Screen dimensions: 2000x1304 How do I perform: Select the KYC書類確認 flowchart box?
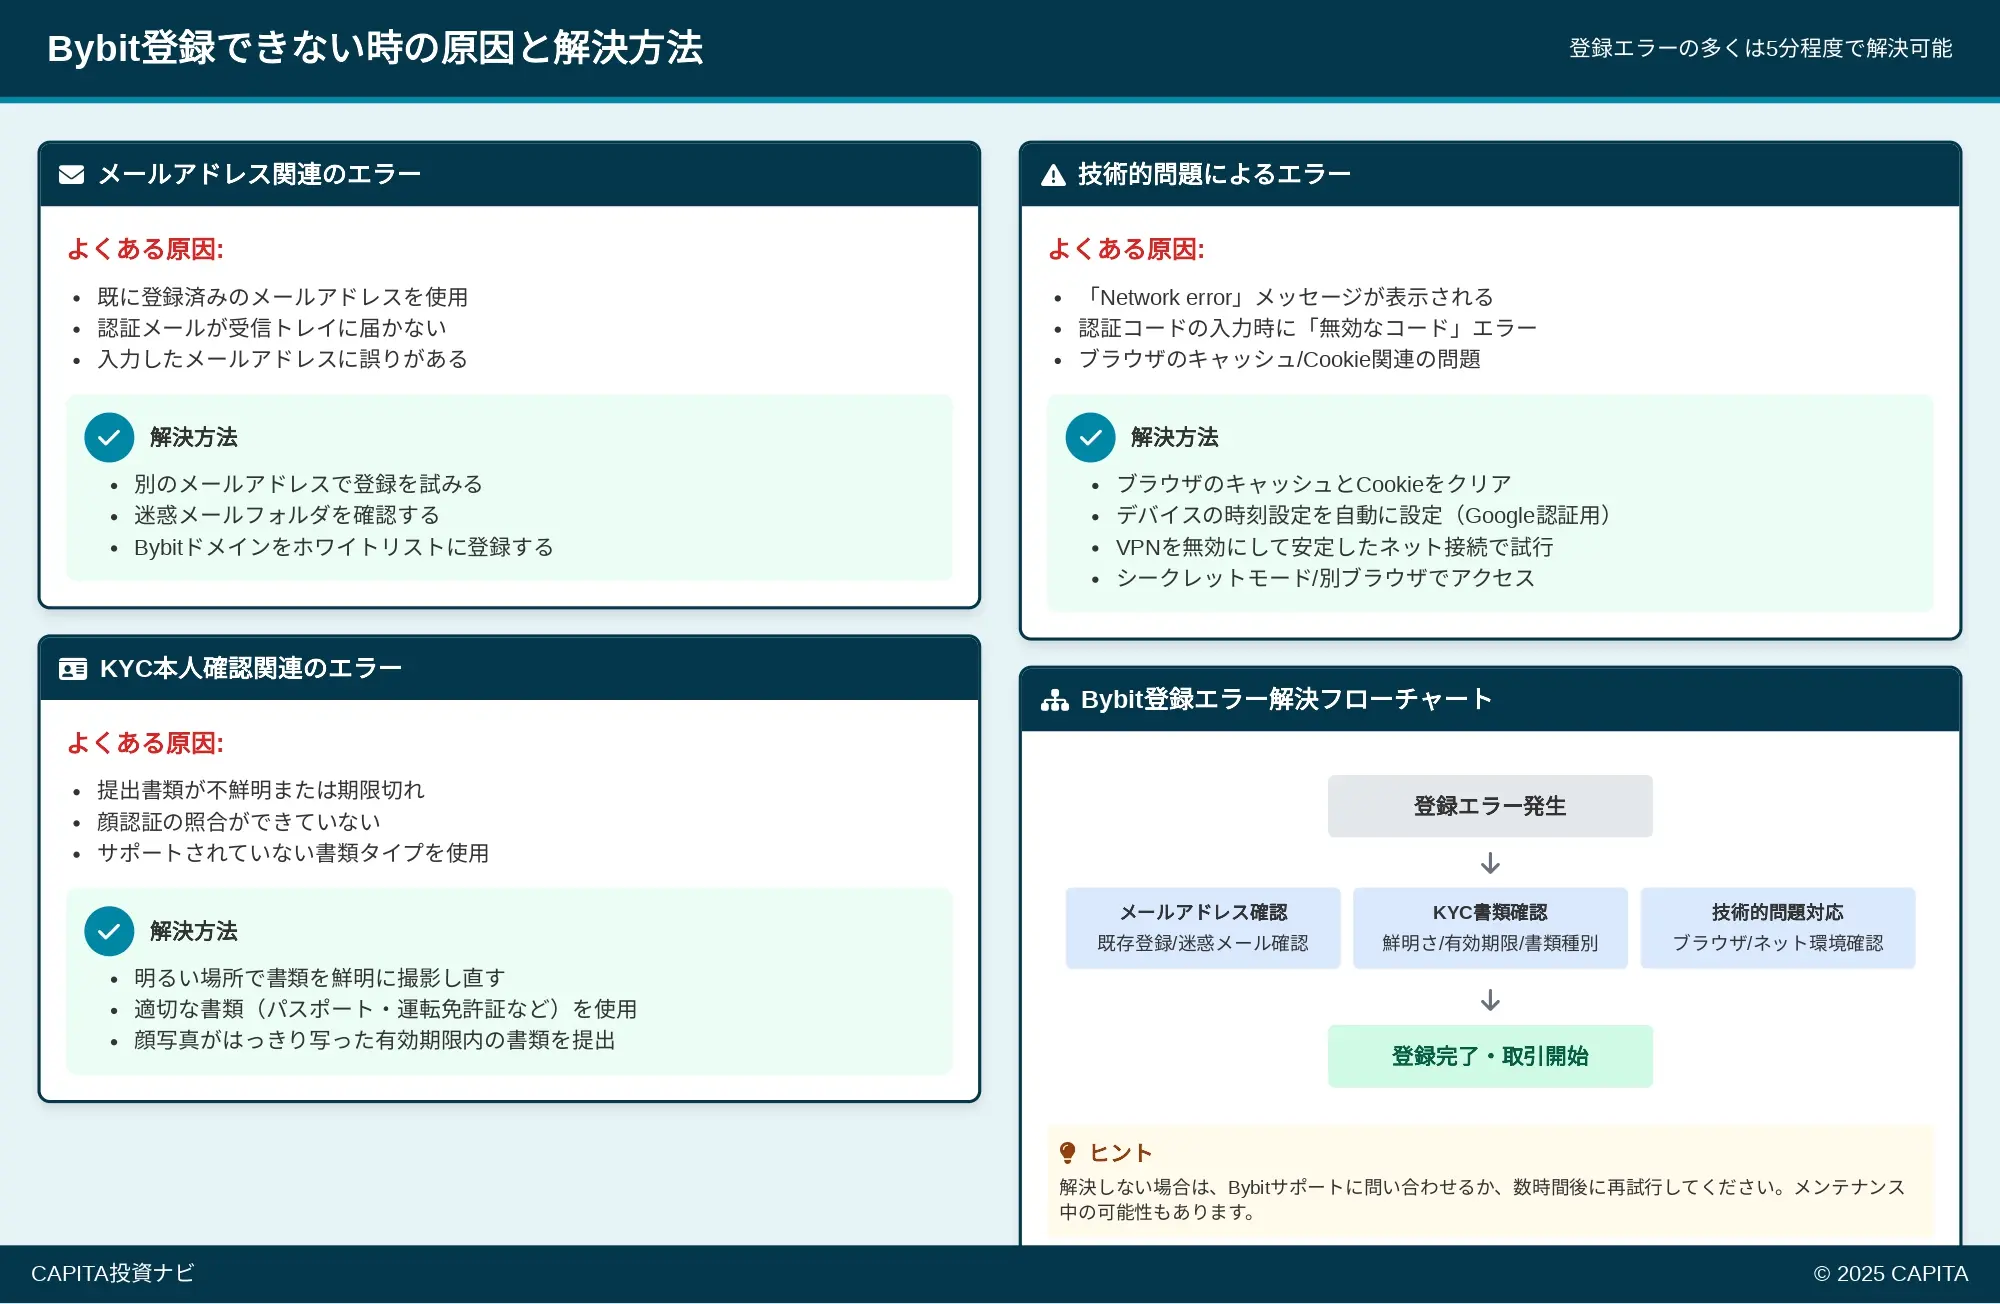[x=1490, y=928]
